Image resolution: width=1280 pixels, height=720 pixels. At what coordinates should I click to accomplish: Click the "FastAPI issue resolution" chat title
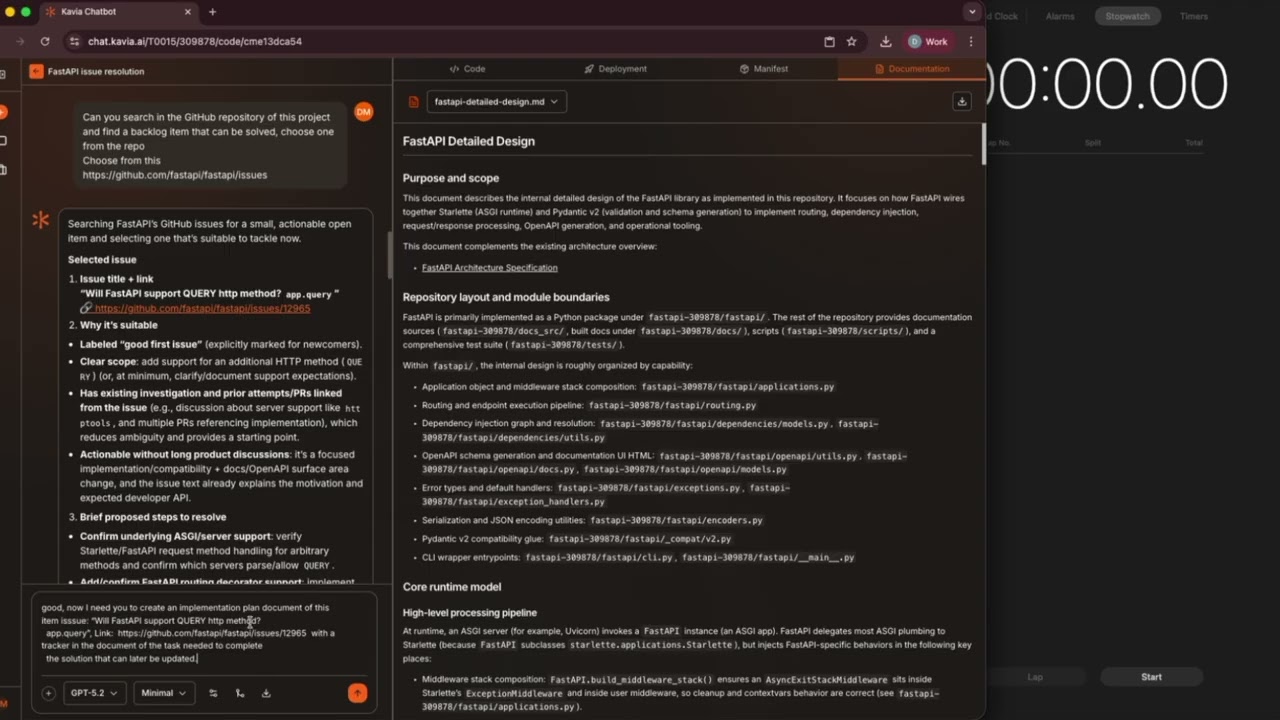96,72
